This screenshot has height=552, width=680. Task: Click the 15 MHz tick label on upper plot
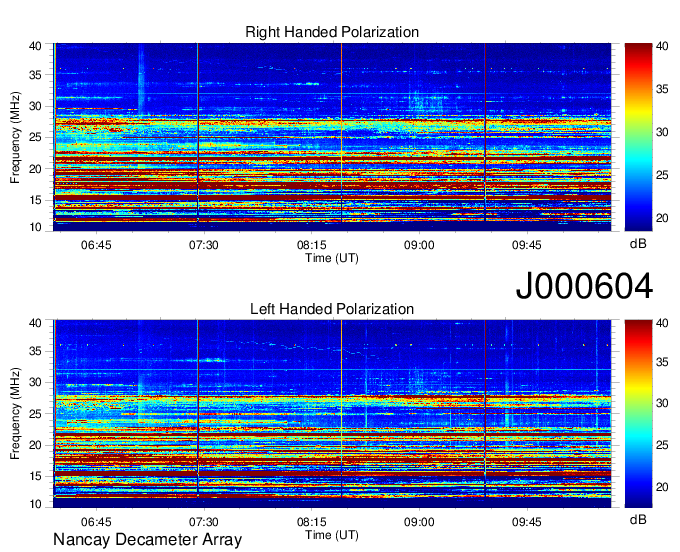35,200
